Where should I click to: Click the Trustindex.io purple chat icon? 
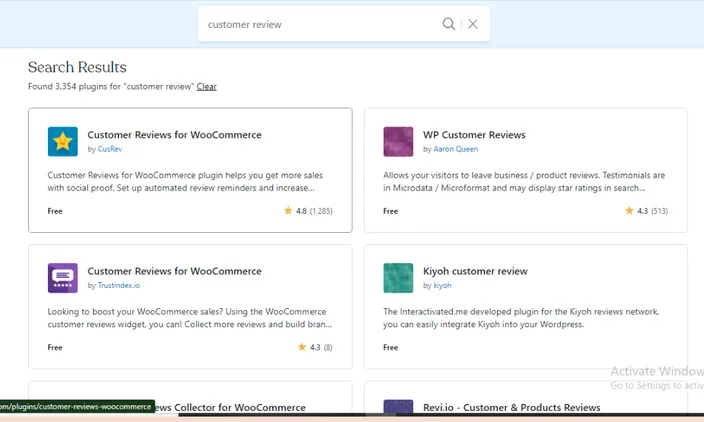pyautogui.click(x=62, y=278)
